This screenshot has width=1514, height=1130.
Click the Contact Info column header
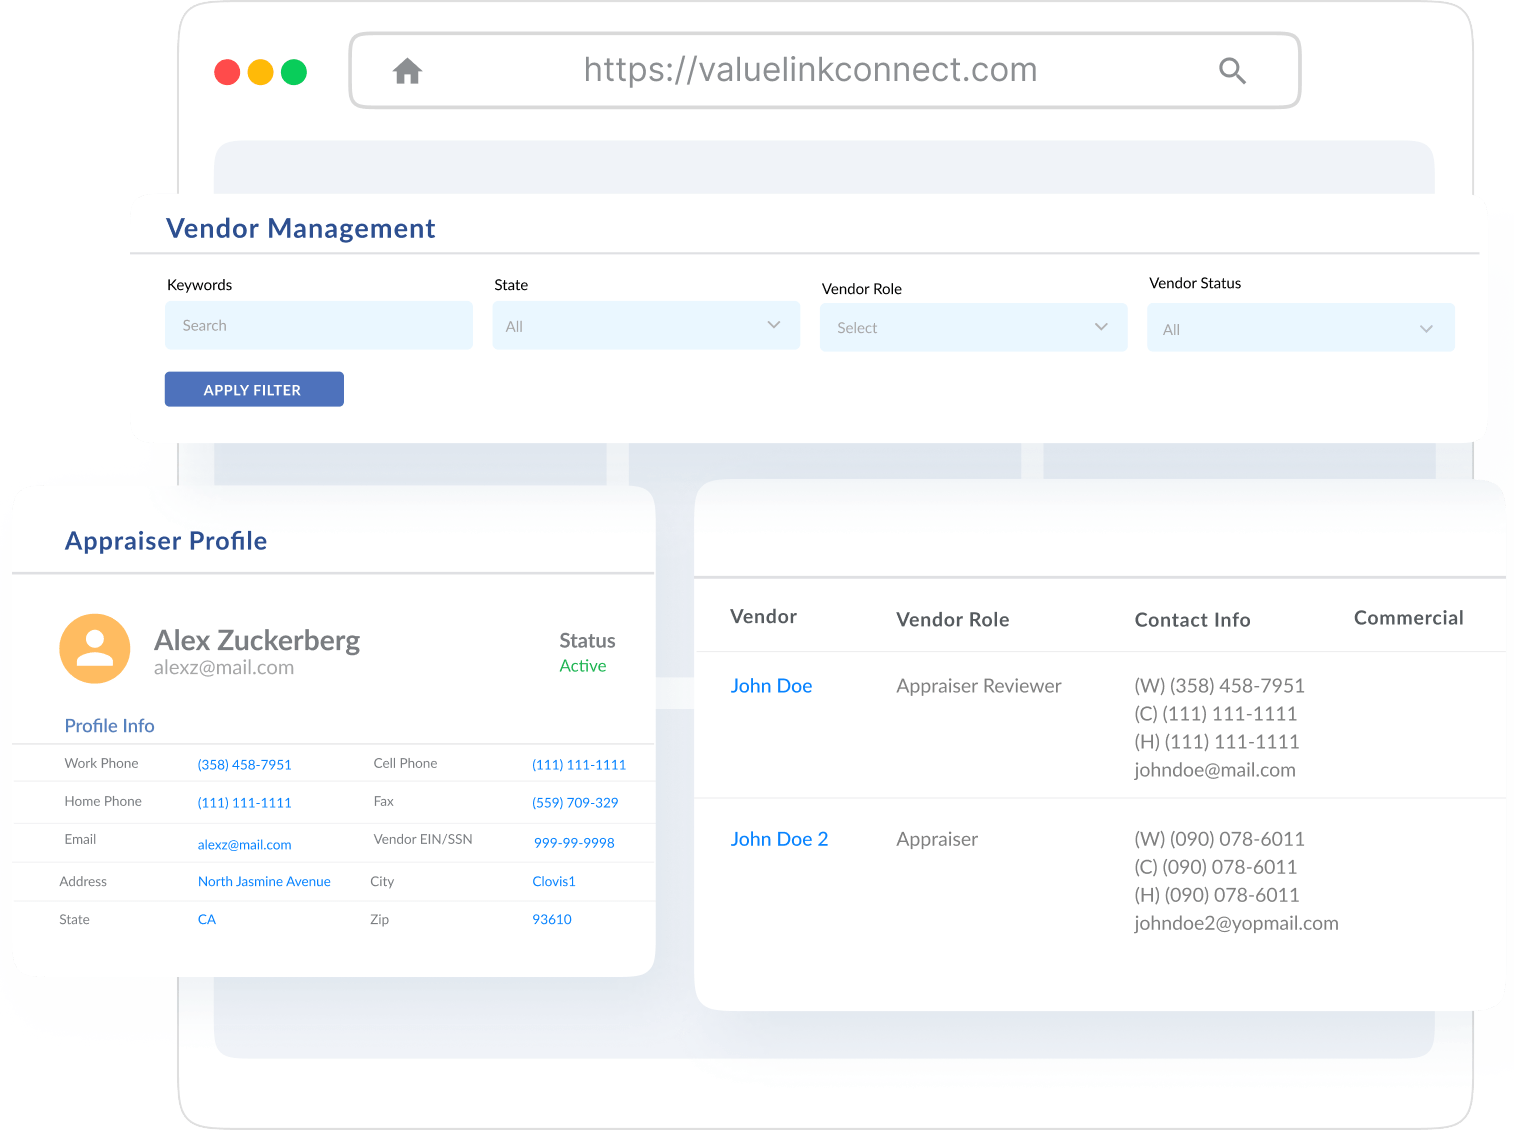(1192, 620)
